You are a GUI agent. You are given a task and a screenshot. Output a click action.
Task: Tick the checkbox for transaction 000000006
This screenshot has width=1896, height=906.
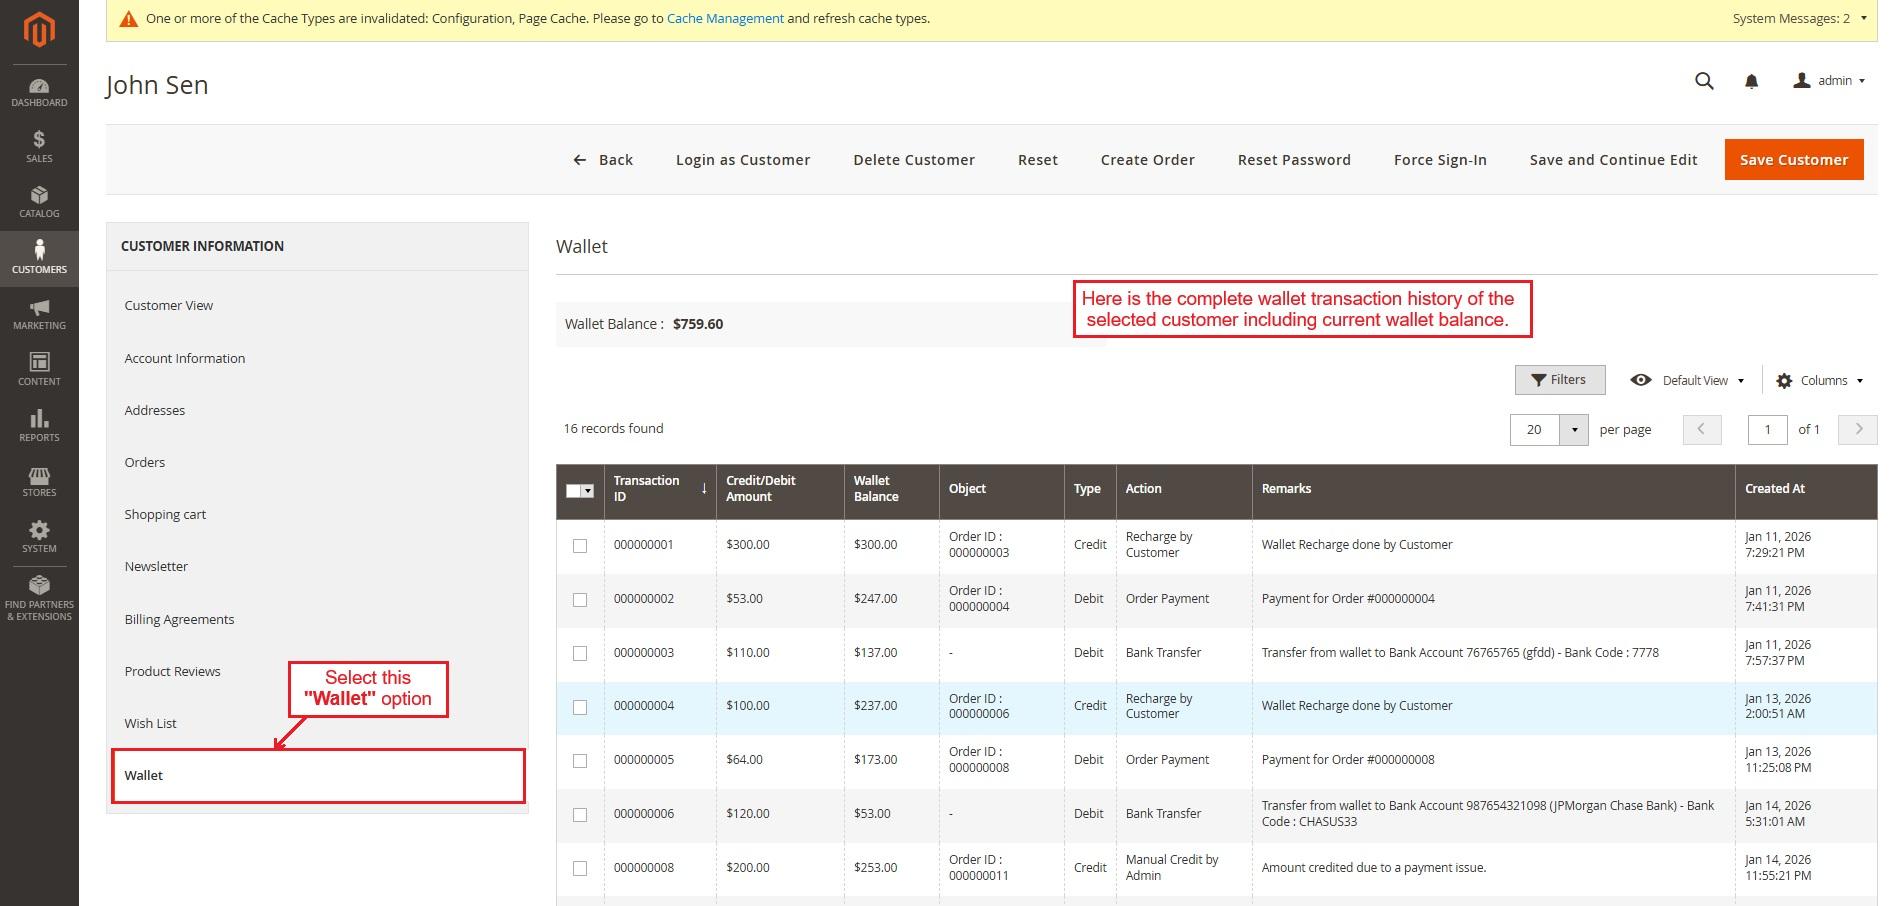[580, 815]
